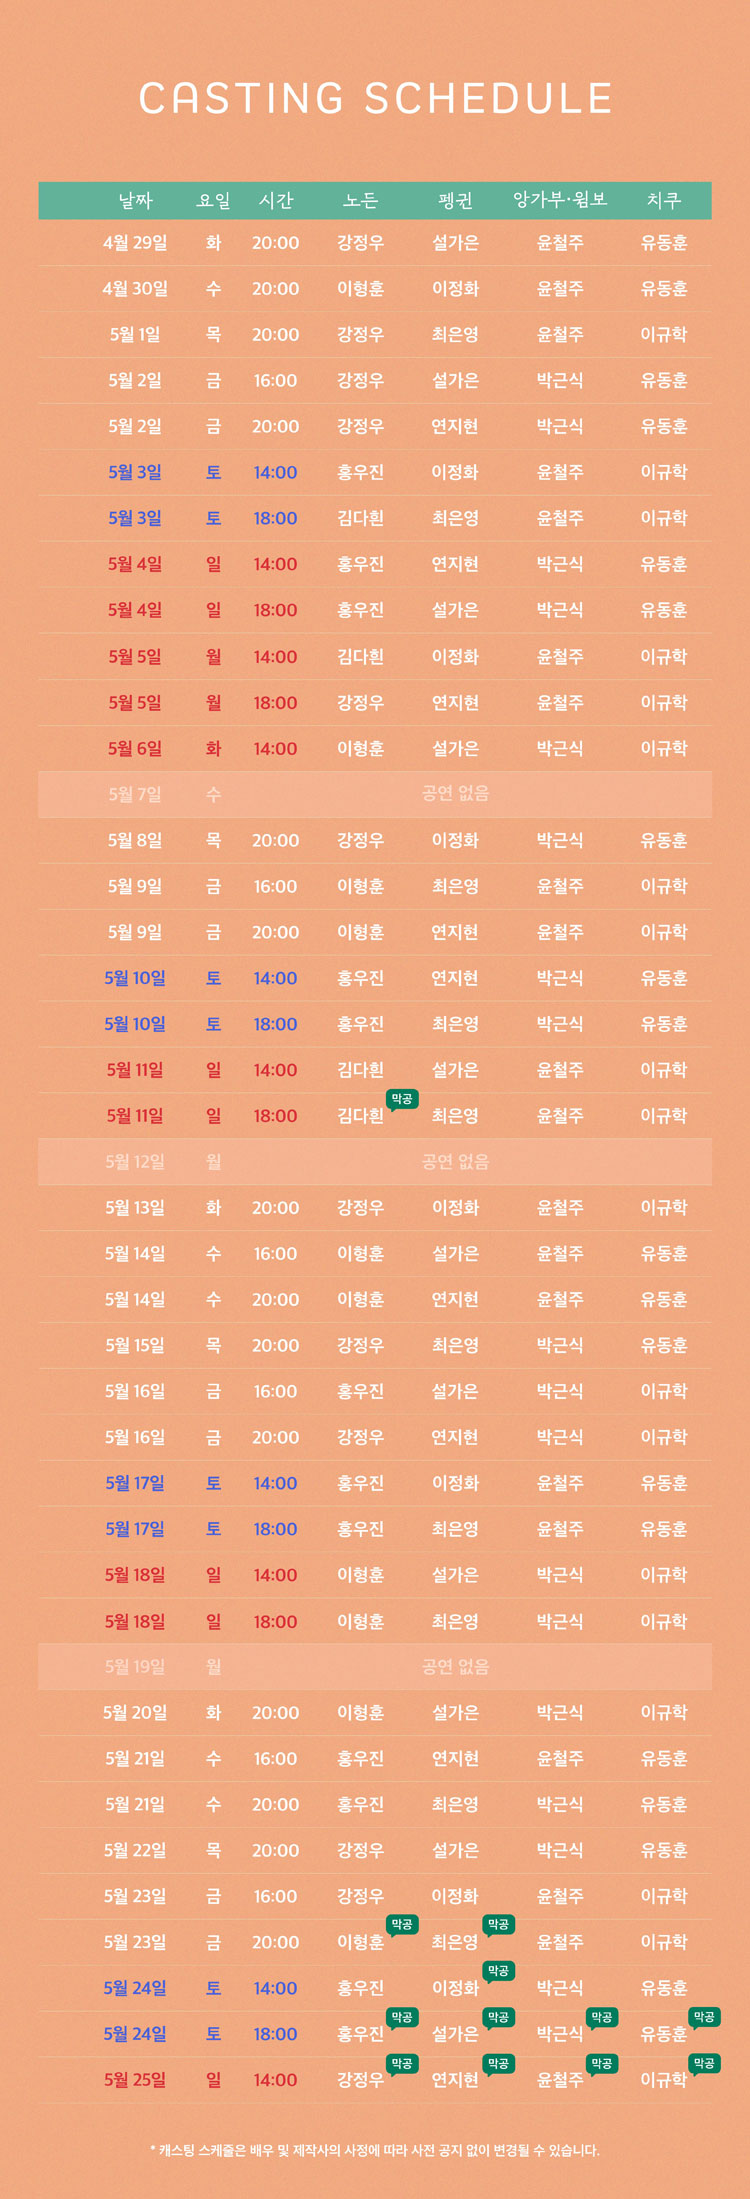Select the 앙가부·윔보 column header

pos(560,200)
